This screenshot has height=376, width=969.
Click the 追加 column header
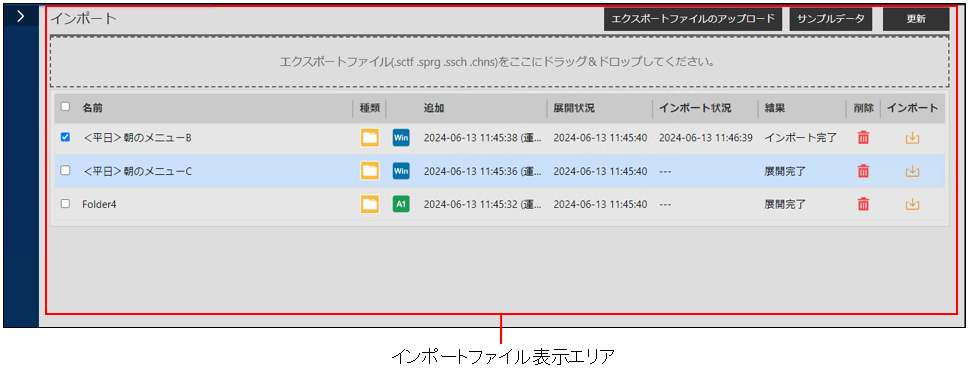(x=434, y=108)
